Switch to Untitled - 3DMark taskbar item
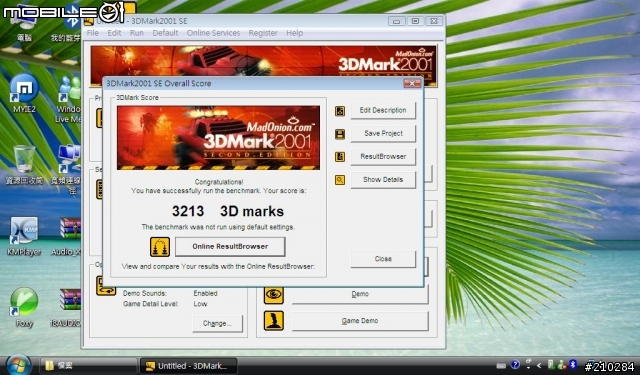Viewport: 640px width, 375px height. 189,366
